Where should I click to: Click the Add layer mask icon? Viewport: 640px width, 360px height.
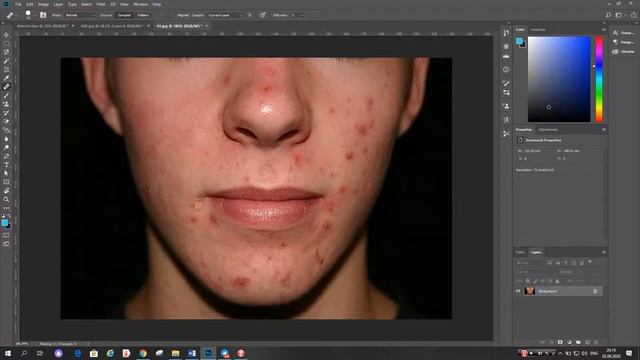click(560, 342)
